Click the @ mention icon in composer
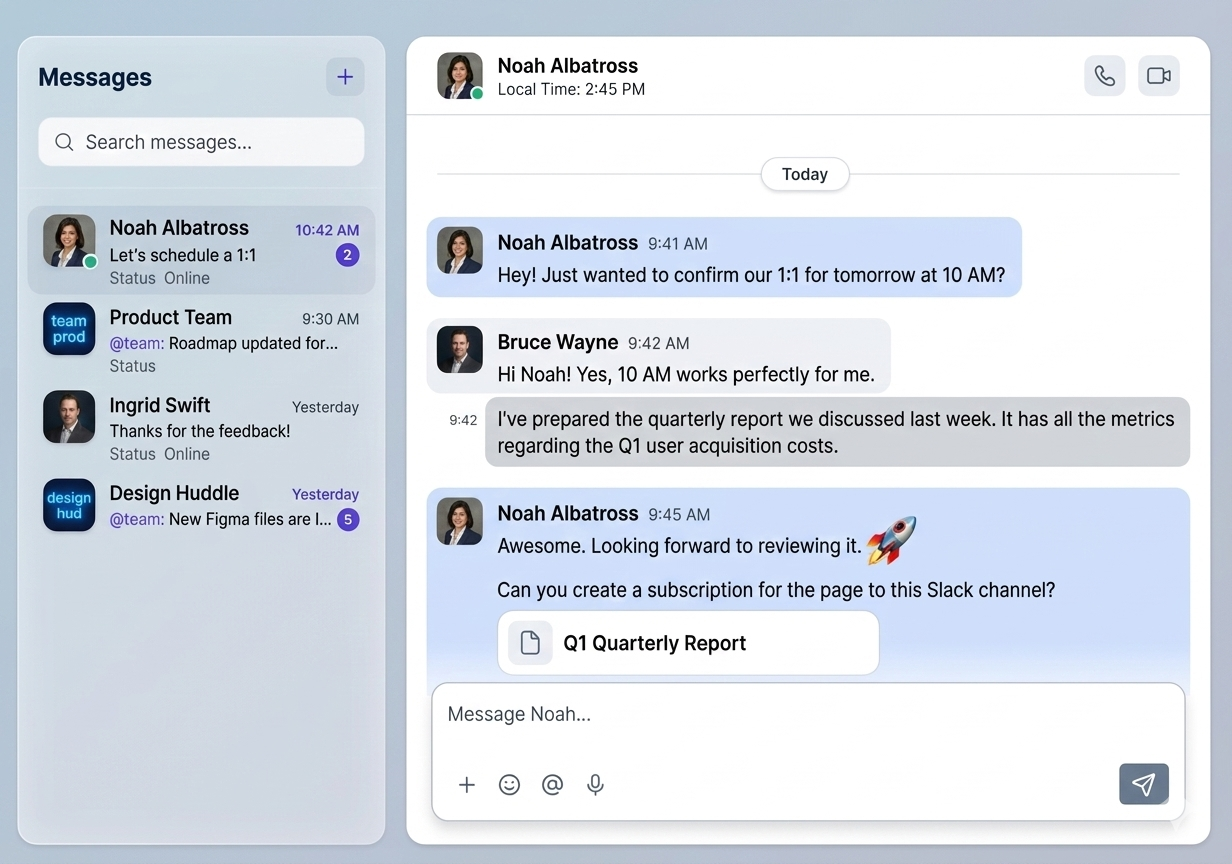 [552, 785]
